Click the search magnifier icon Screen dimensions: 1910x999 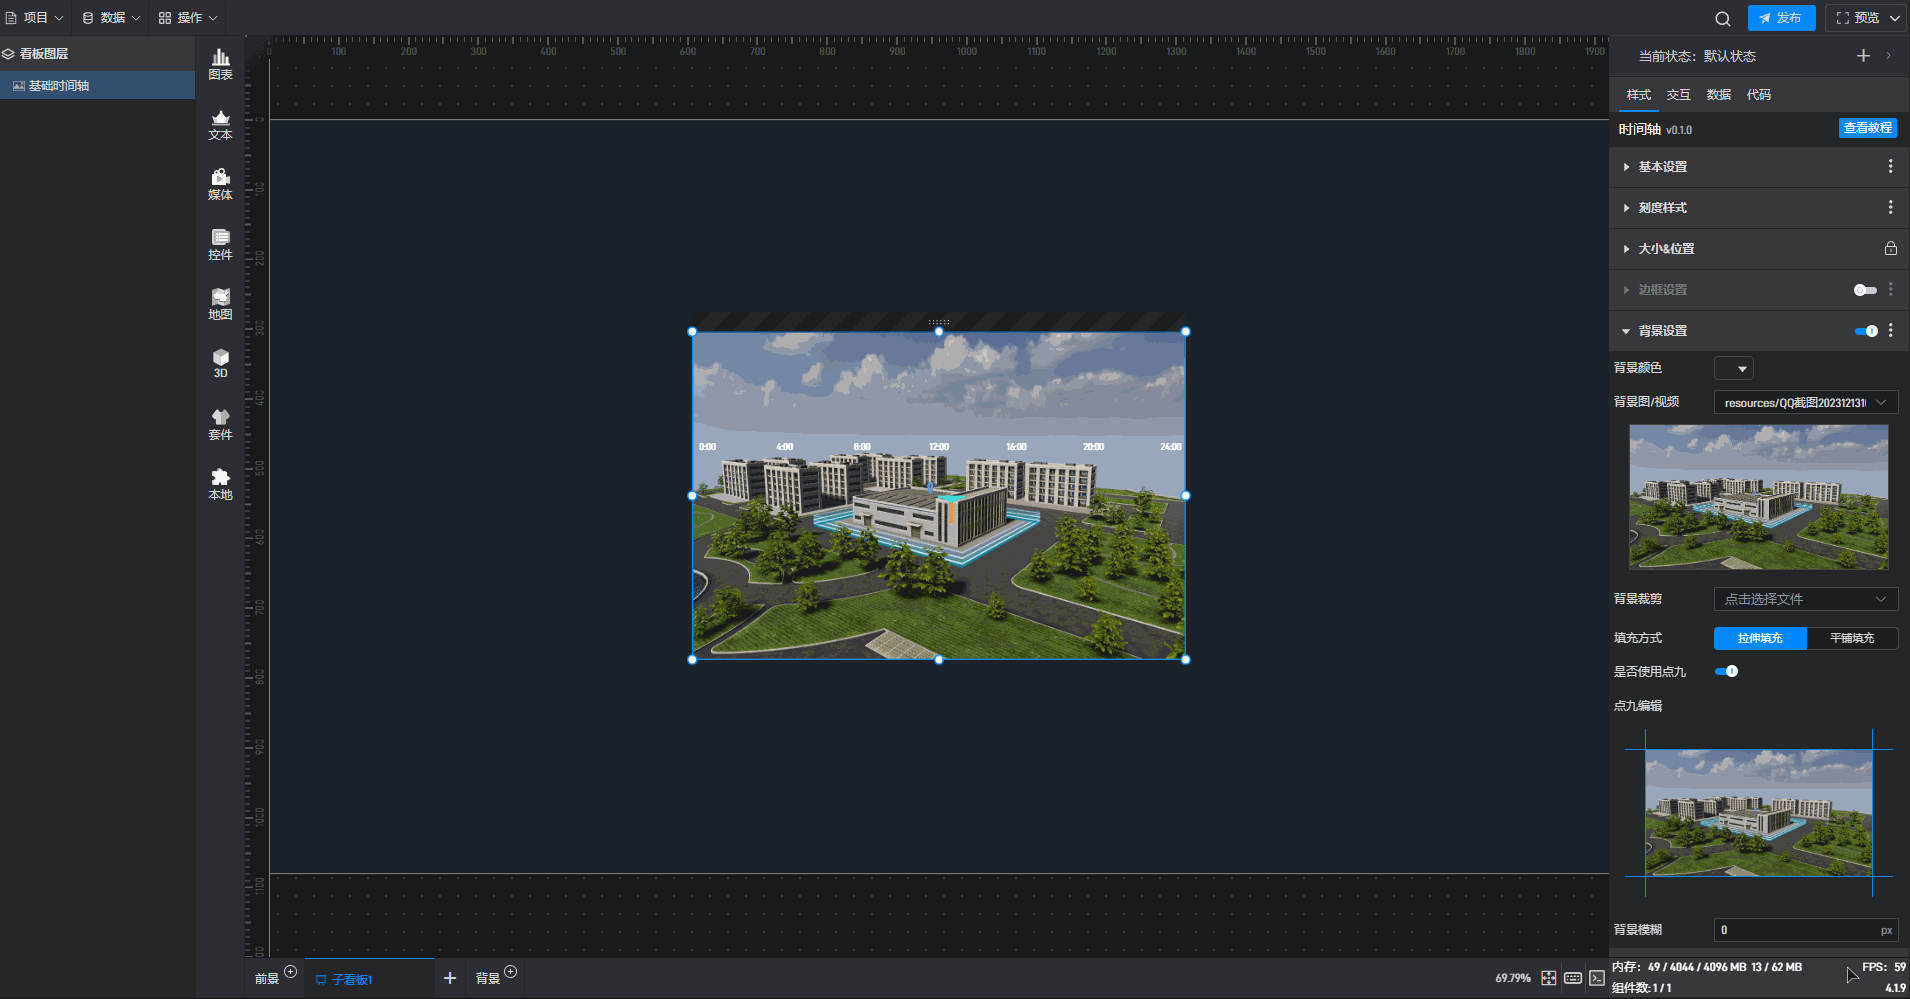click(x=1722, y=18)
